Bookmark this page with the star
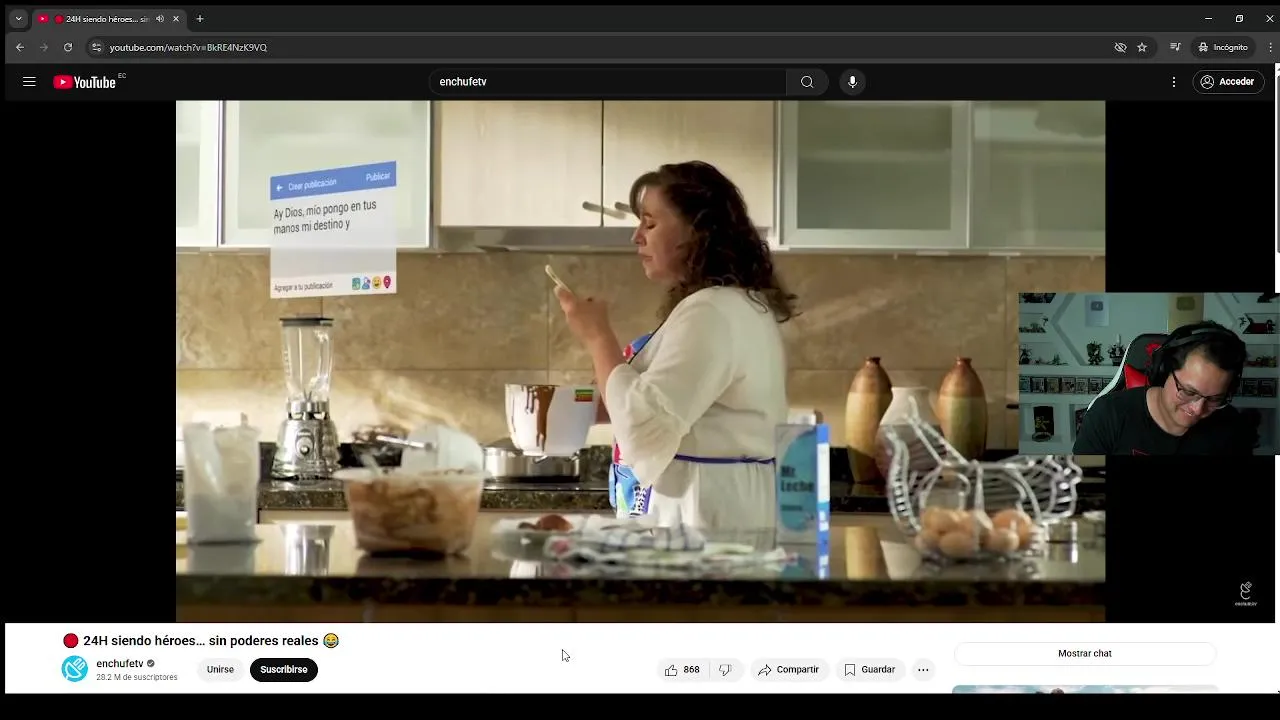 1142,47
